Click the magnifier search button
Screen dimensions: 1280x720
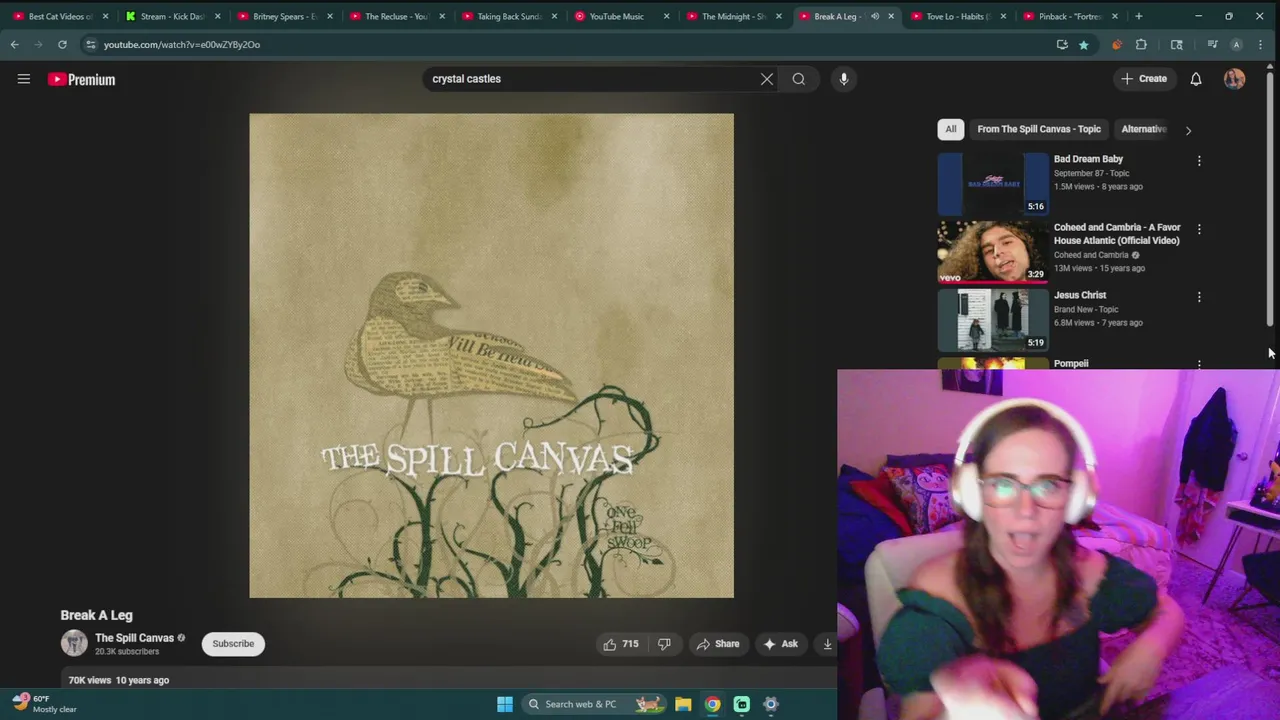799,79
